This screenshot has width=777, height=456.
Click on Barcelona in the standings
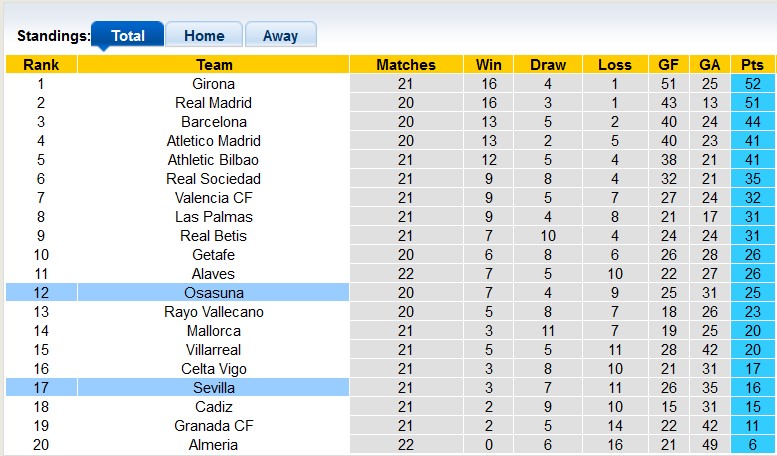click(x=213, y=122)
